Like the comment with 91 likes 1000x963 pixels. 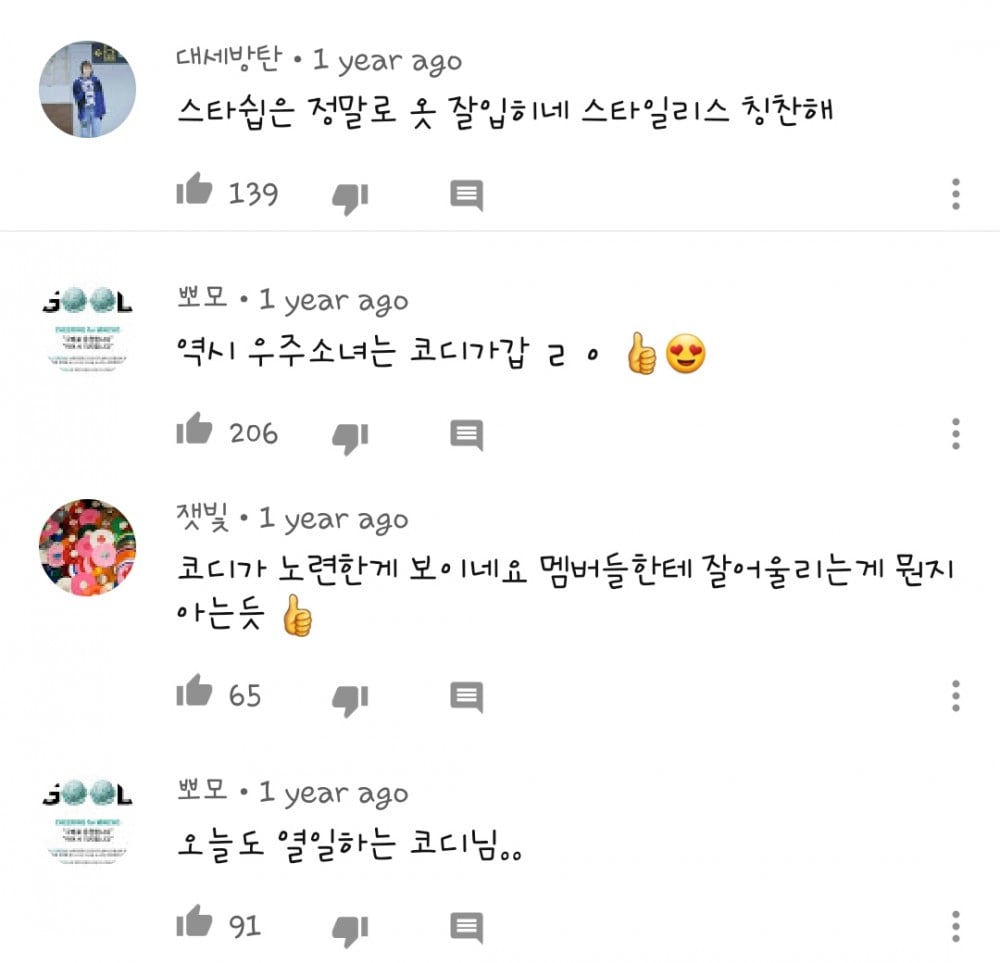click(194, 921)
